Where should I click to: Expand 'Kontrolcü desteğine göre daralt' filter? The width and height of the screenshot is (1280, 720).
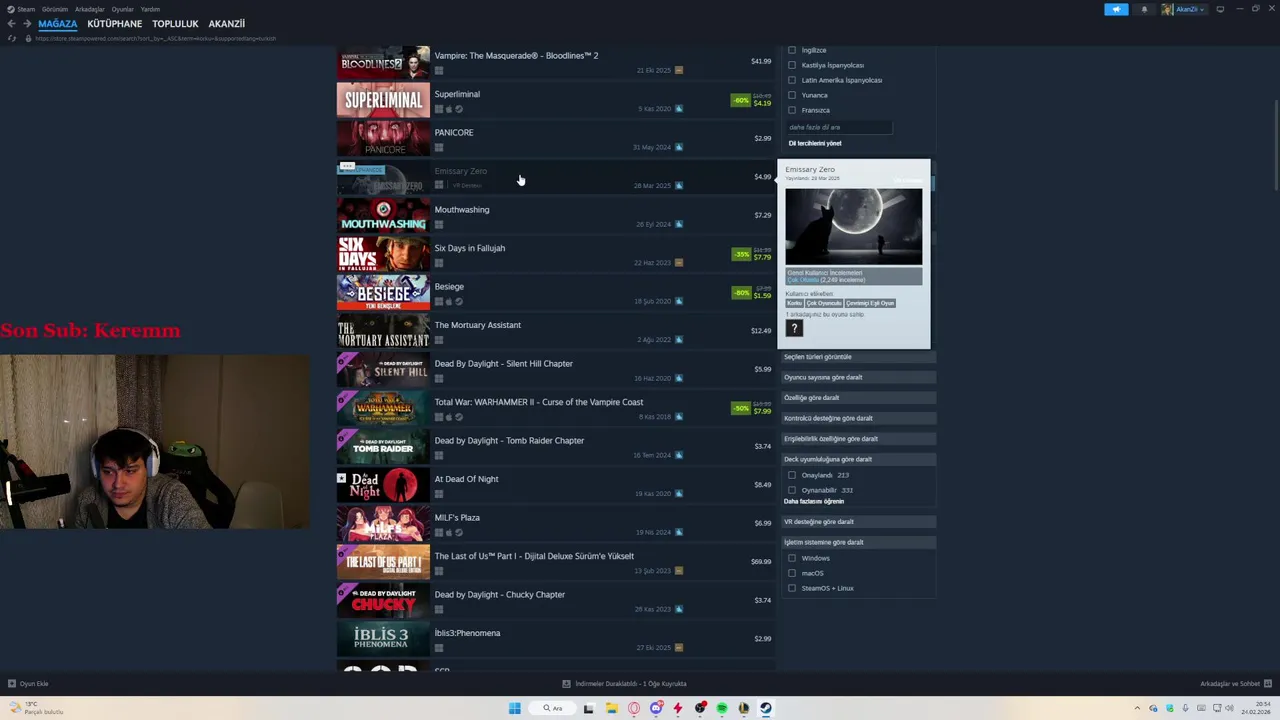[858, 418]
